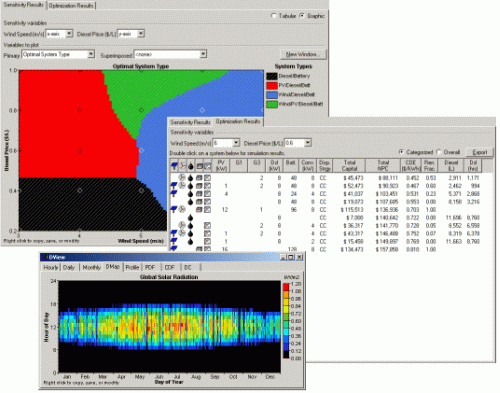Open Diesel Price dropdown showing 0.6
The image size is (500, 393).
308,143
